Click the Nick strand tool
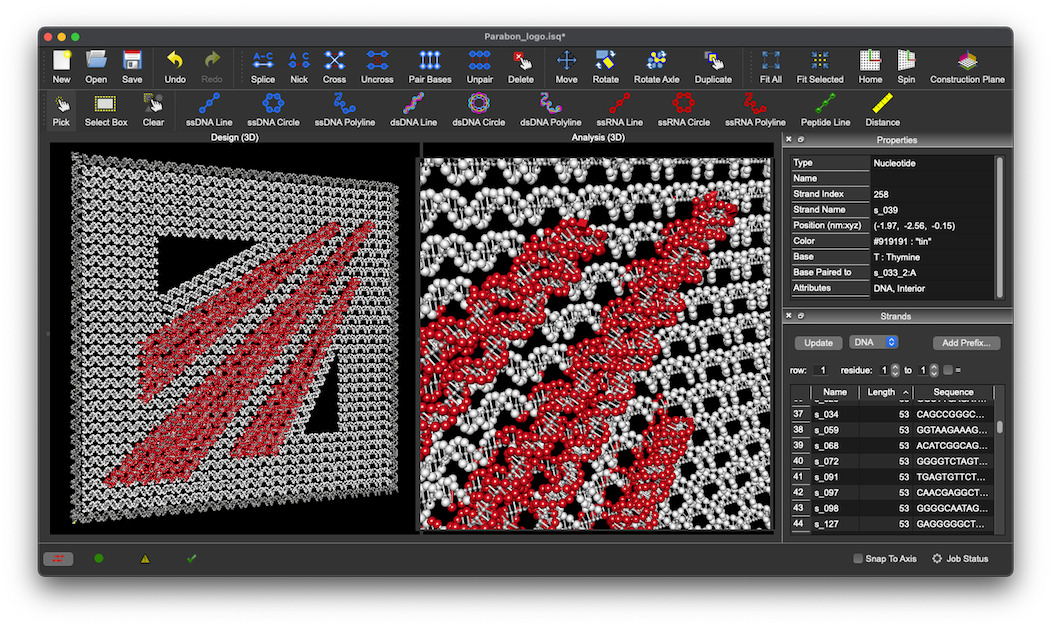Screen dimensions: 1052x628 [299, 66]
